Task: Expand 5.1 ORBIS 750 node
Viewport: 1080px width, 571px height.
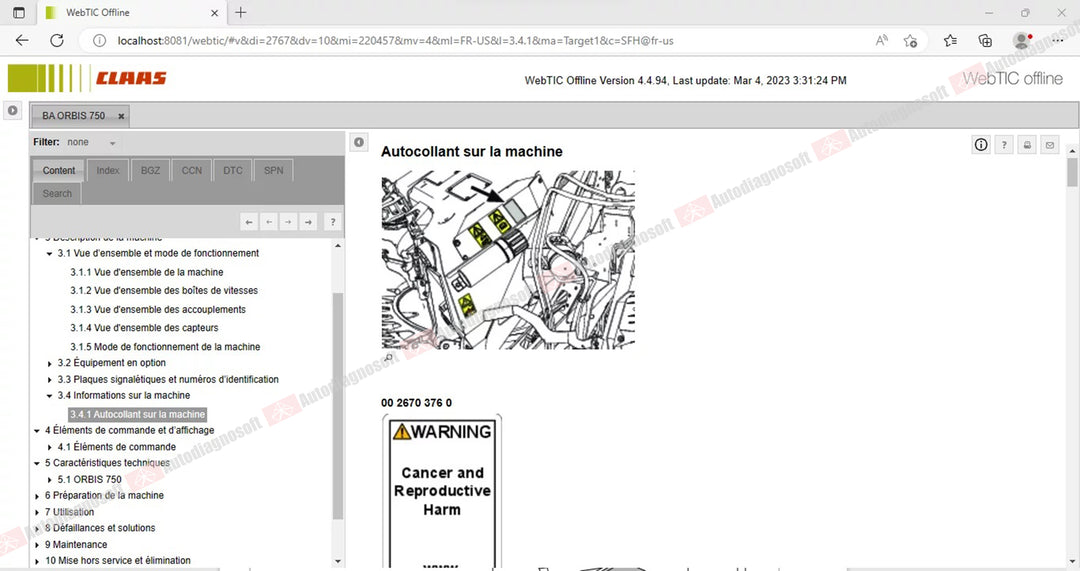Action: coord(50,479)
